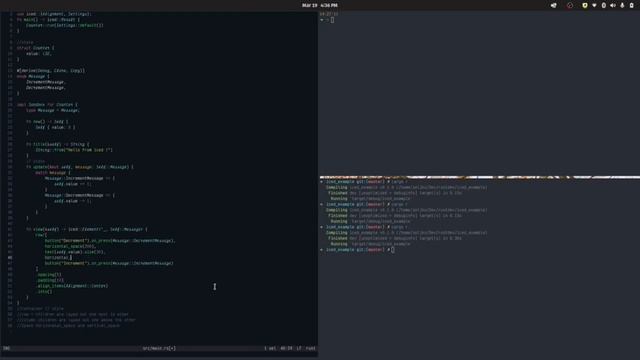
Task: Click the .into() line
Action: pyautogui.click(x=44, y=292)
